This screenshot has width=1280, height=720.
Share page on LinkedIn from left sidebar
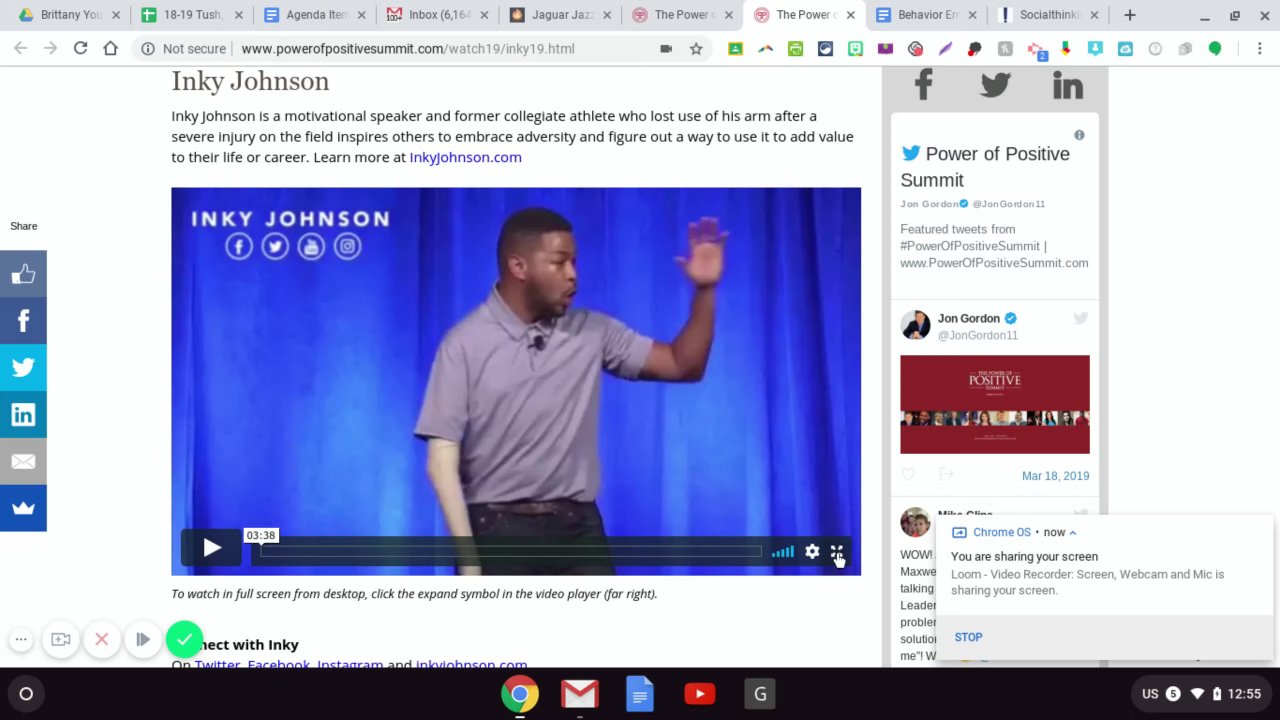tap(23, 414)
